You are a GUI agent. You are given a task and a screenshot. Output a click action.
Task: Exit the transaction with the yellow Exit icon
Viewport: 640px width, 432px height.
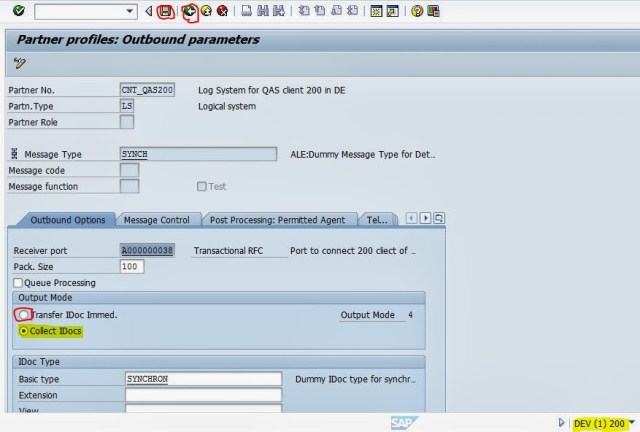(207, 11)
